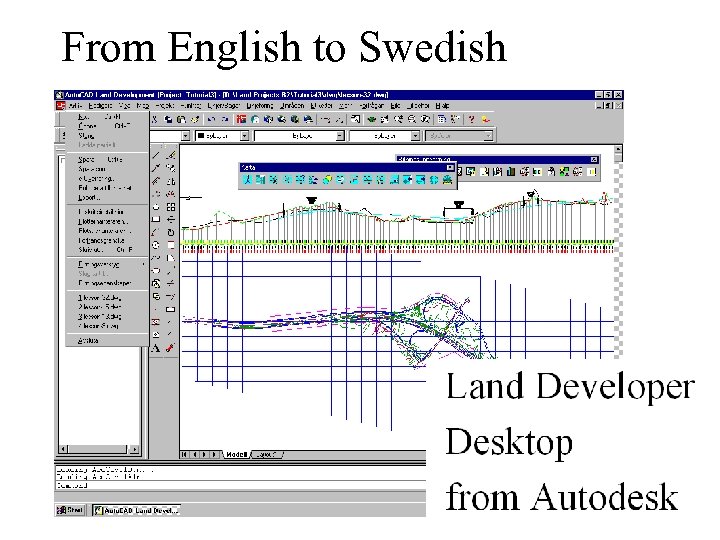Screen dimensions: 720x540
Task: Switch to the Modell tab
Action: (237, 455)
